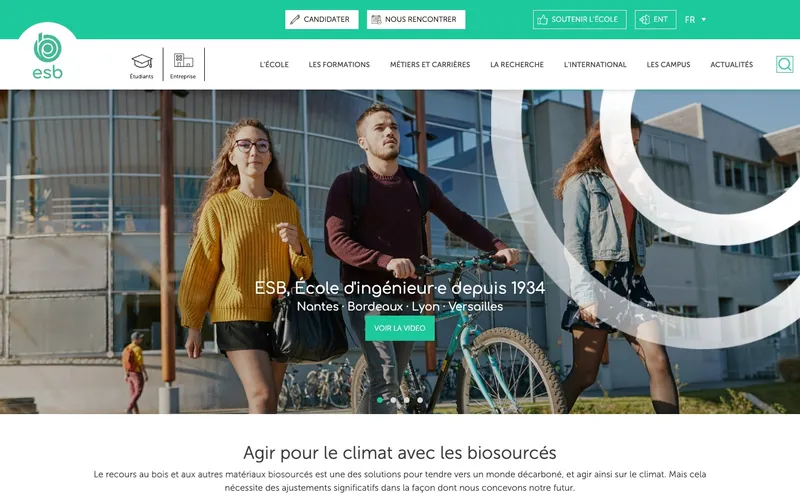
Task: Click the thumbs-up icon on Soutenir l'école
Action: 542,19
